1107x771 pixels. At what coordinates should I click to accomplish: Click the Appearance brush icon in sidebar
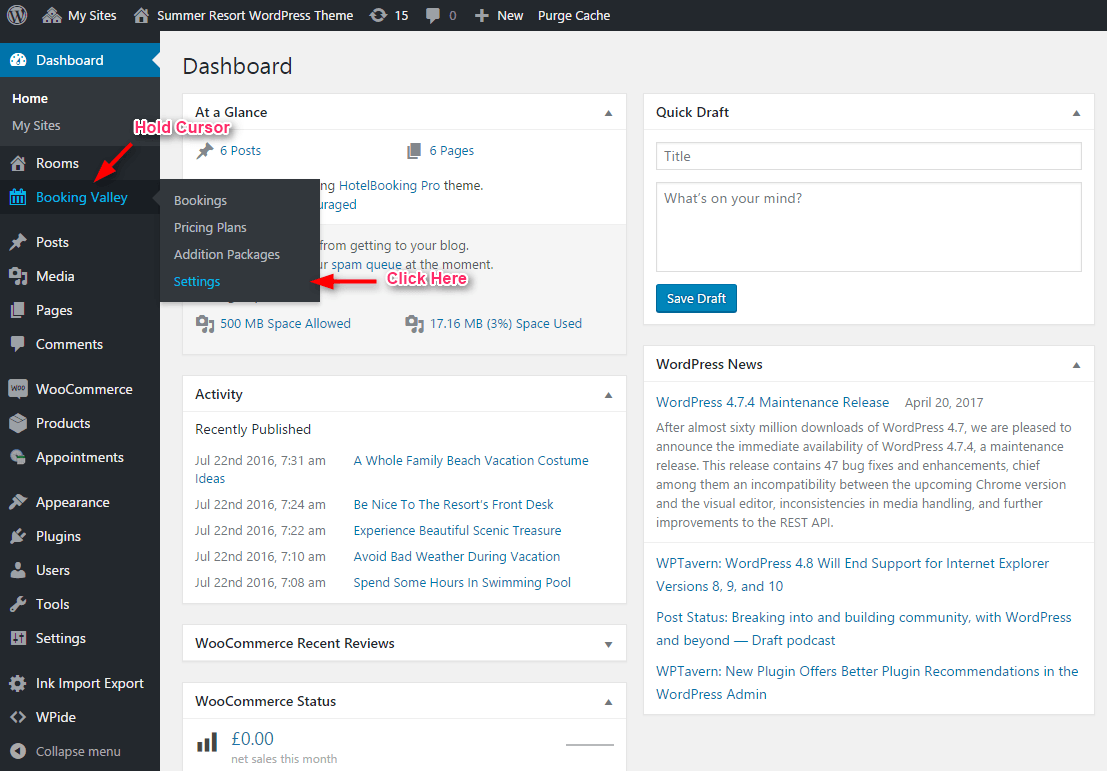pos(18,502)
